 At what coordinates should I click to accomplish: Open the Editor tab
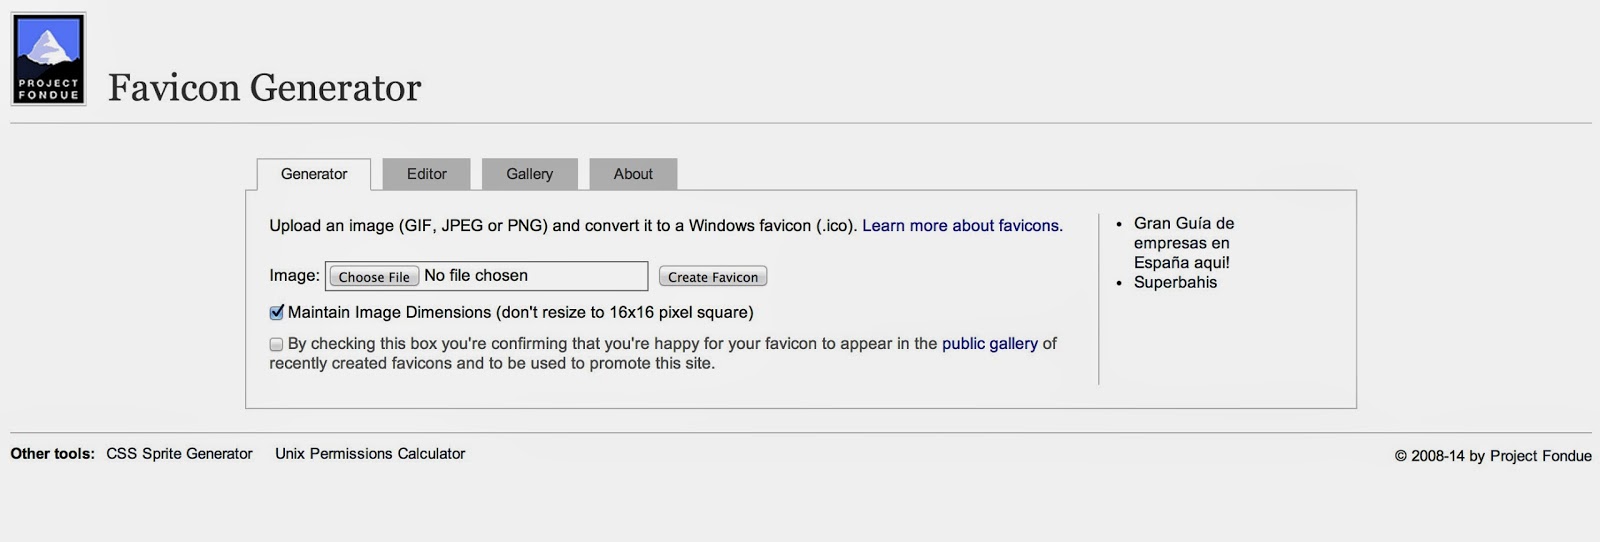pyautogui.click(x=426, y=174)
